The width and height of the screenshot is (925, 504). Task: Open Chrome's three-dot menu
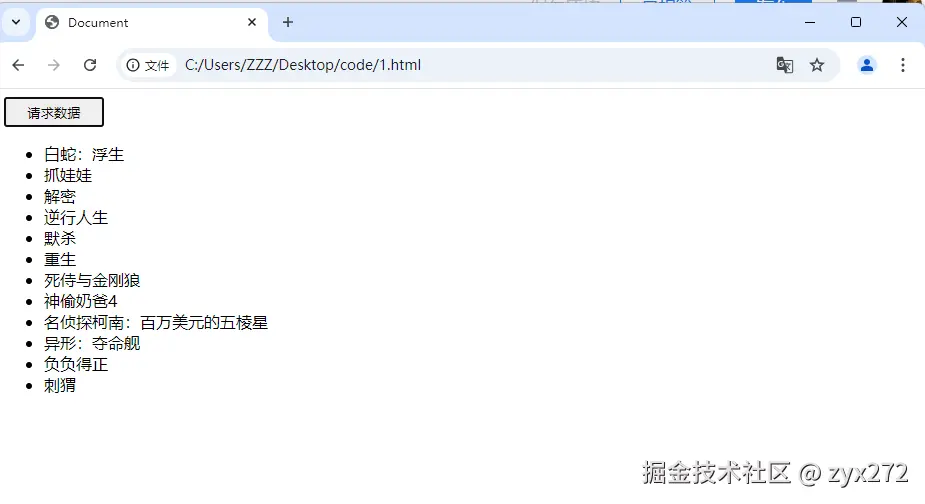coord(903,65)
